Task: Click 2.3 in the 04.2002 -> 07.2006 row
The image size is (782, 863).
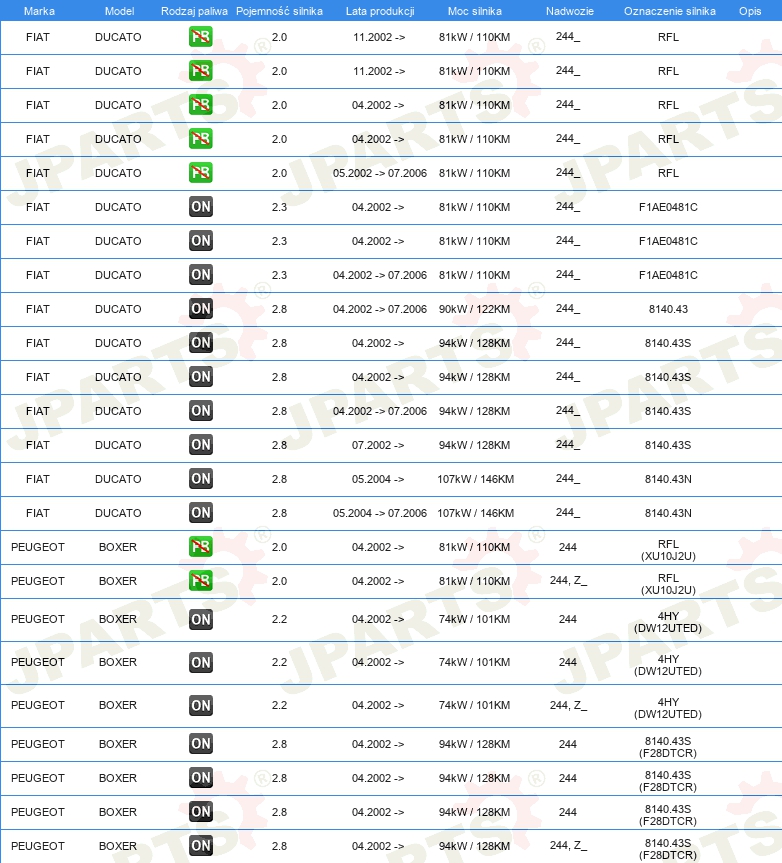Action: coord(280,275)
